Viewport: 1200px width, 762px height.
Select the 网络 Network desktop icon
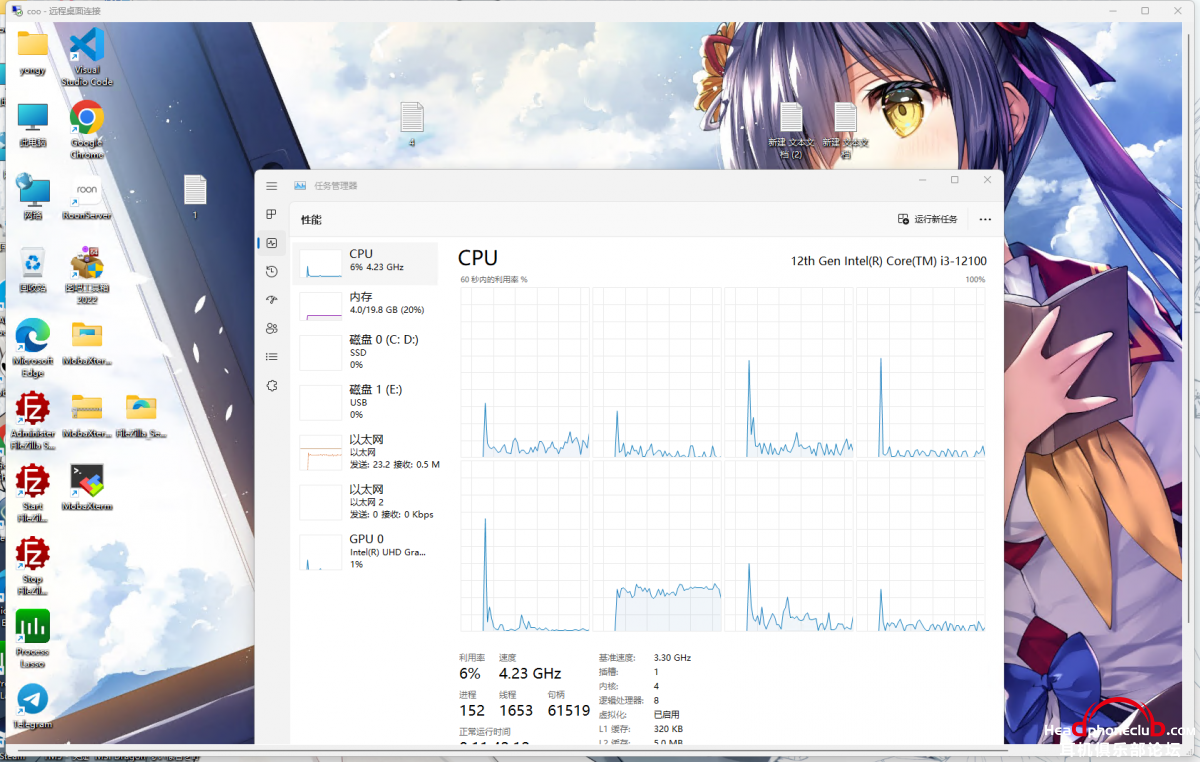[33, 197]
